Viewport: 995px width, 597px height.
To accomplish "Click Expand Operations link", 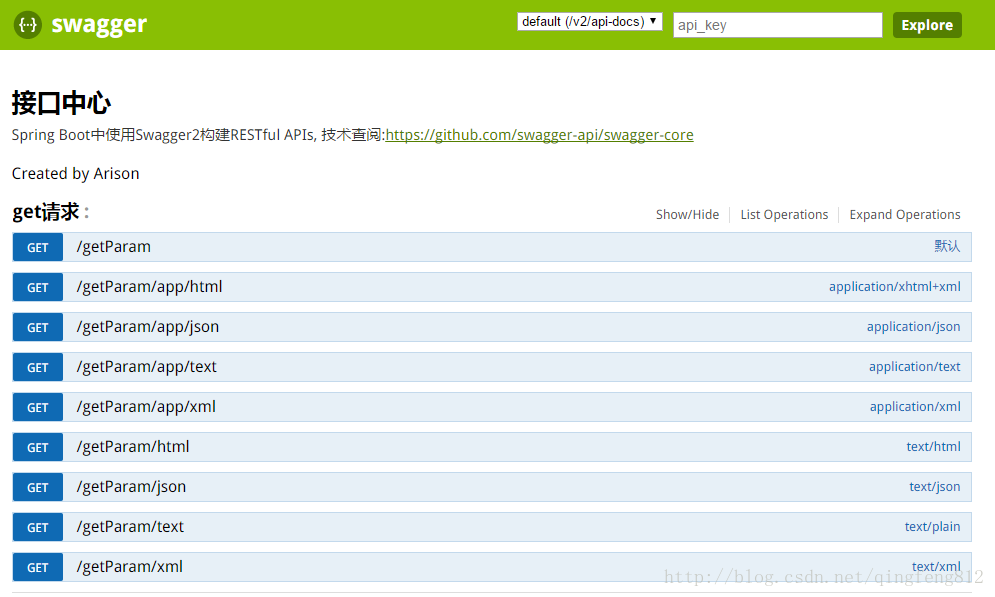I will 905,214.
